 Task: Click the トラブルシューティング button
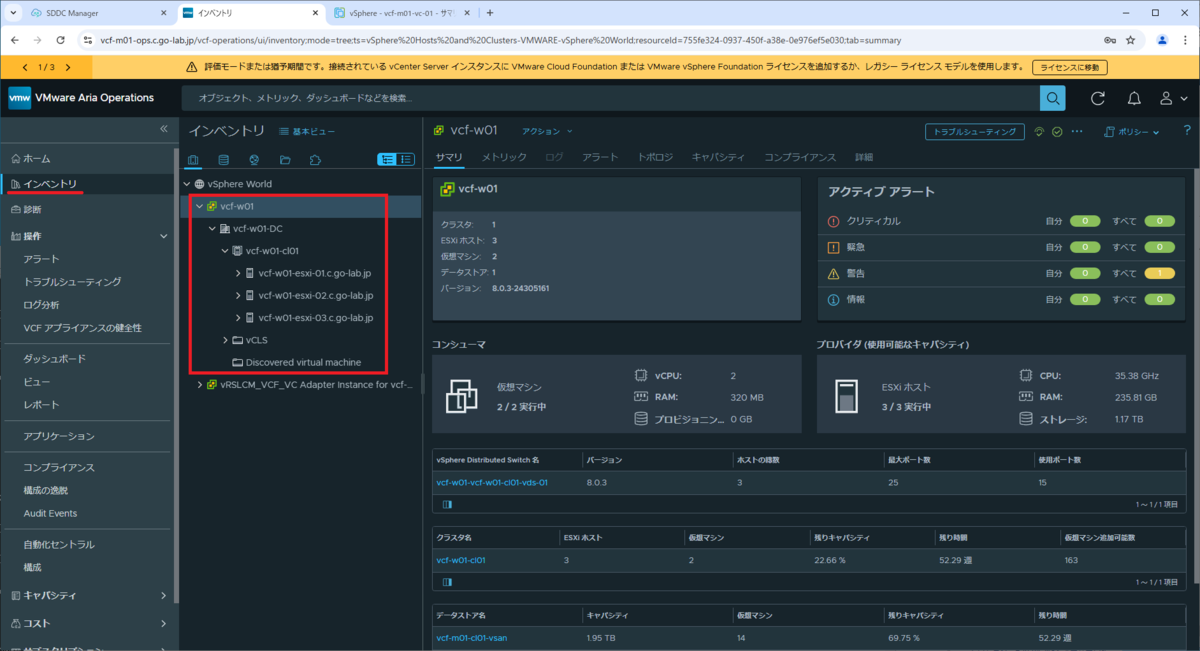point(975,131)
